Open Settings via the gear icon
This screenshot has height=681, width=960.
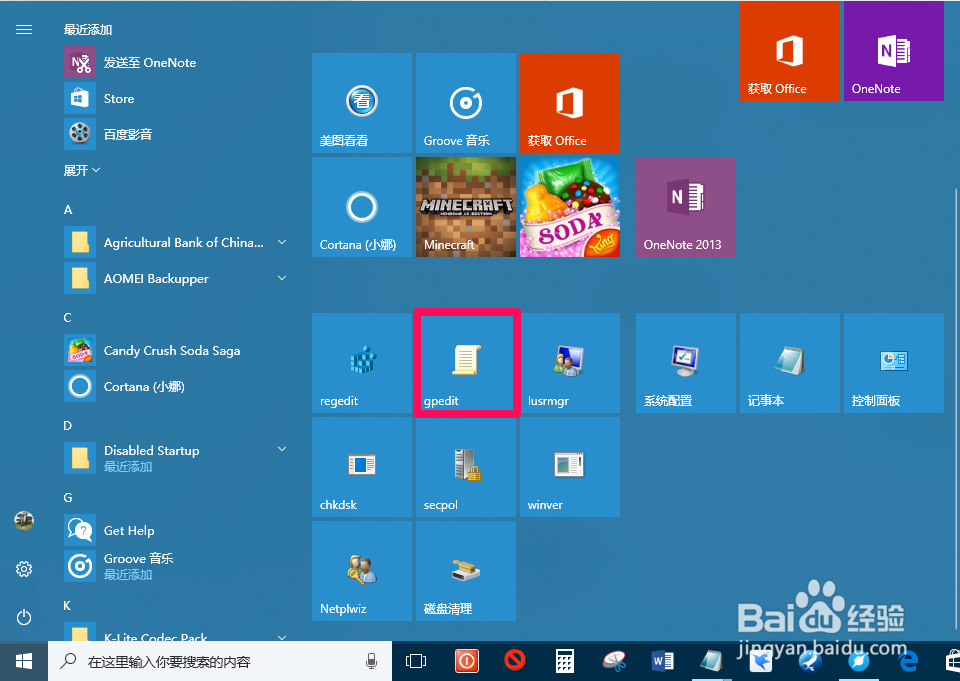tap(24, 569)
